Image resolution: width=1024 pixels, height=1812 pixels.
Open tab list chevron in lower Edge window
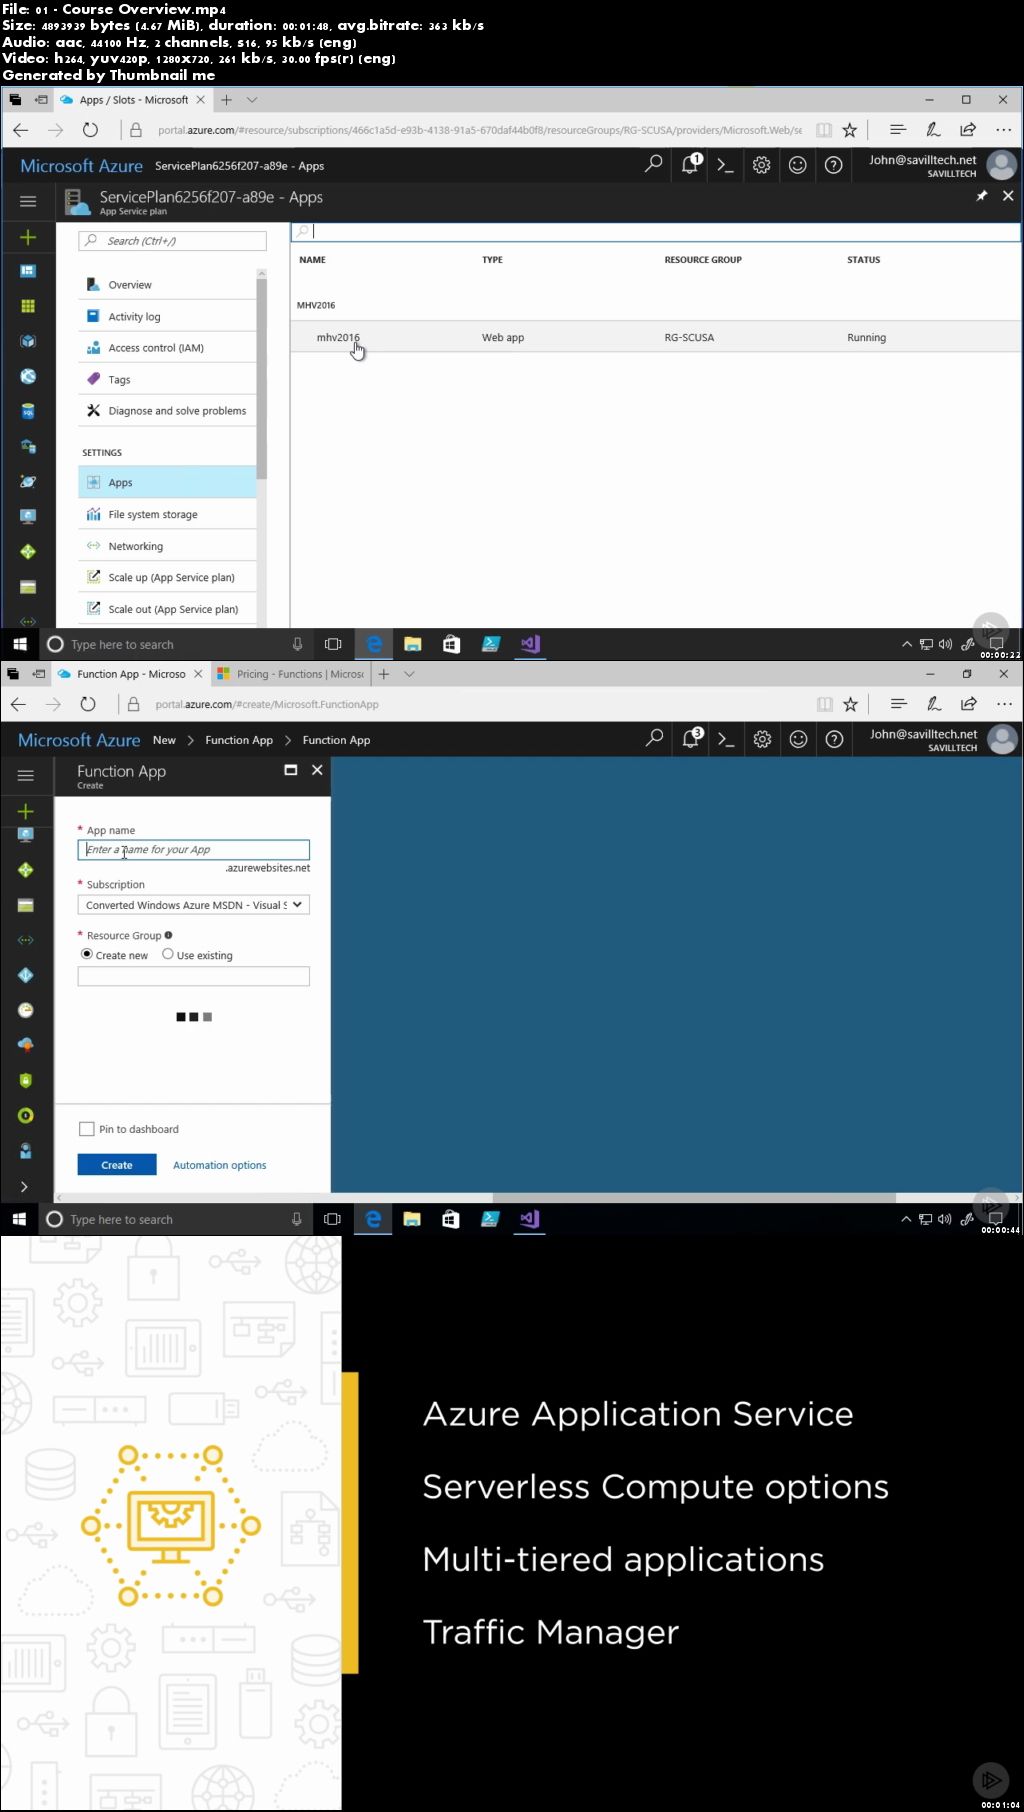pos(409,674)
